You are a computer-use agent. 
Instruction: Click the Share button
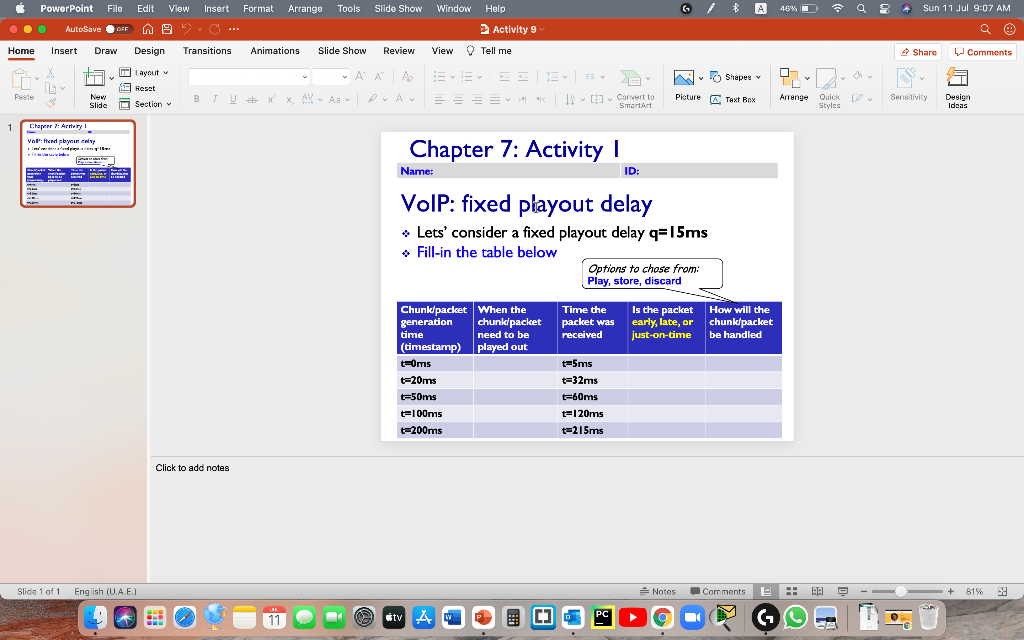918,51
